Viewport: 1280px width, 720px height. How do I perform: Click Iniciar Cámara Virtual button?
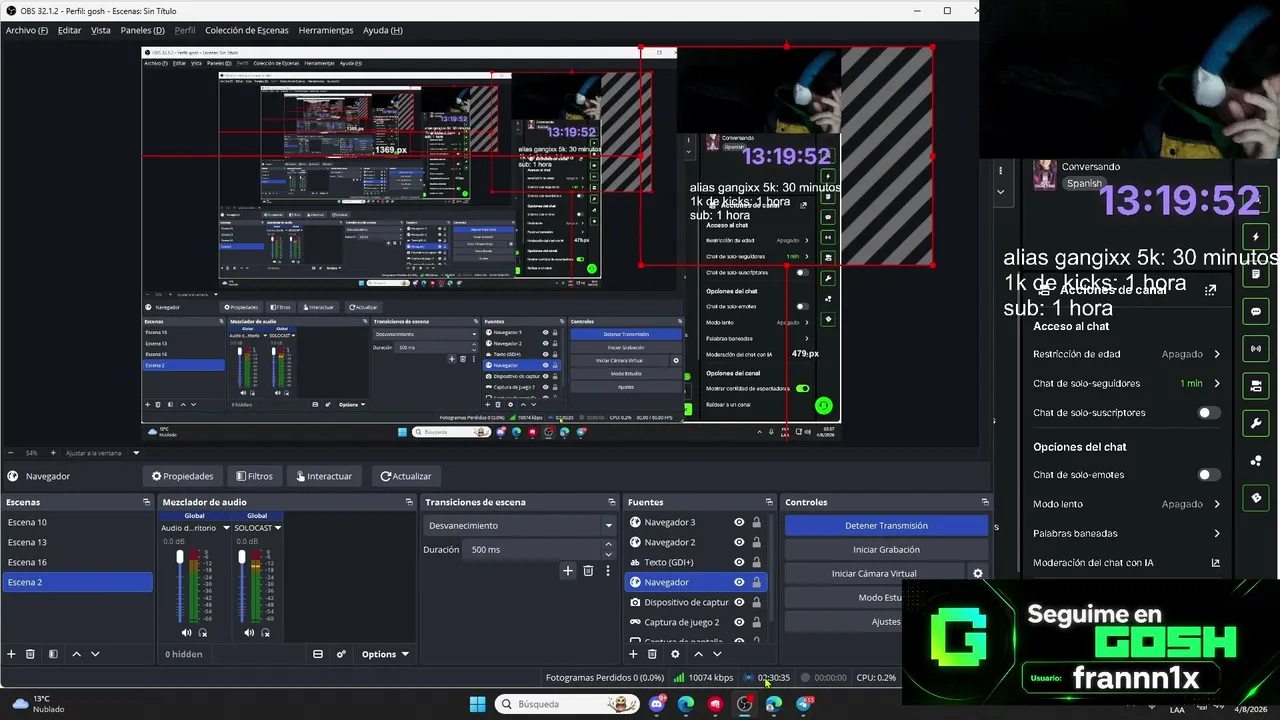tap(874, 573)
